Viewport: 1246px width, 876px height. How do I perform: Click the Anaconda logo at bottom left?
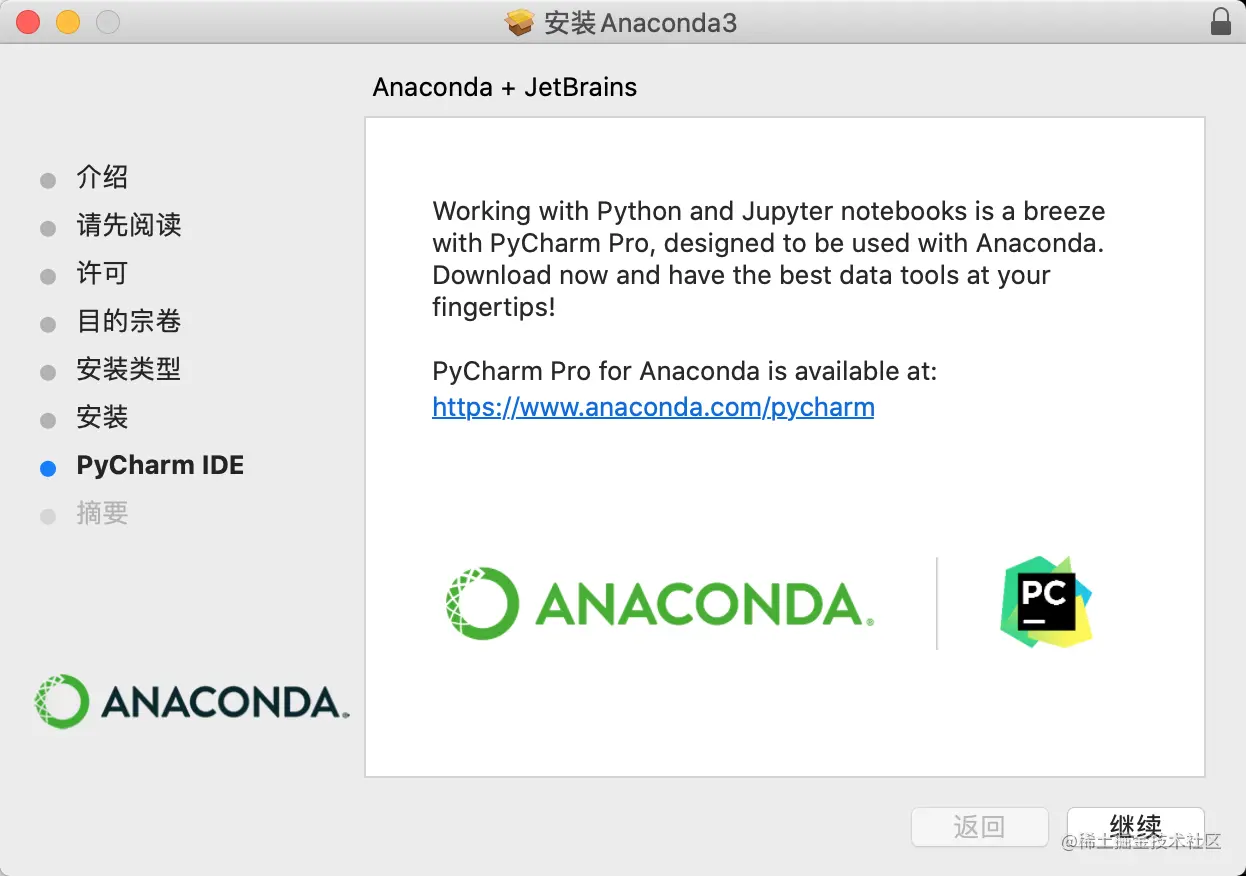point(190,701)
